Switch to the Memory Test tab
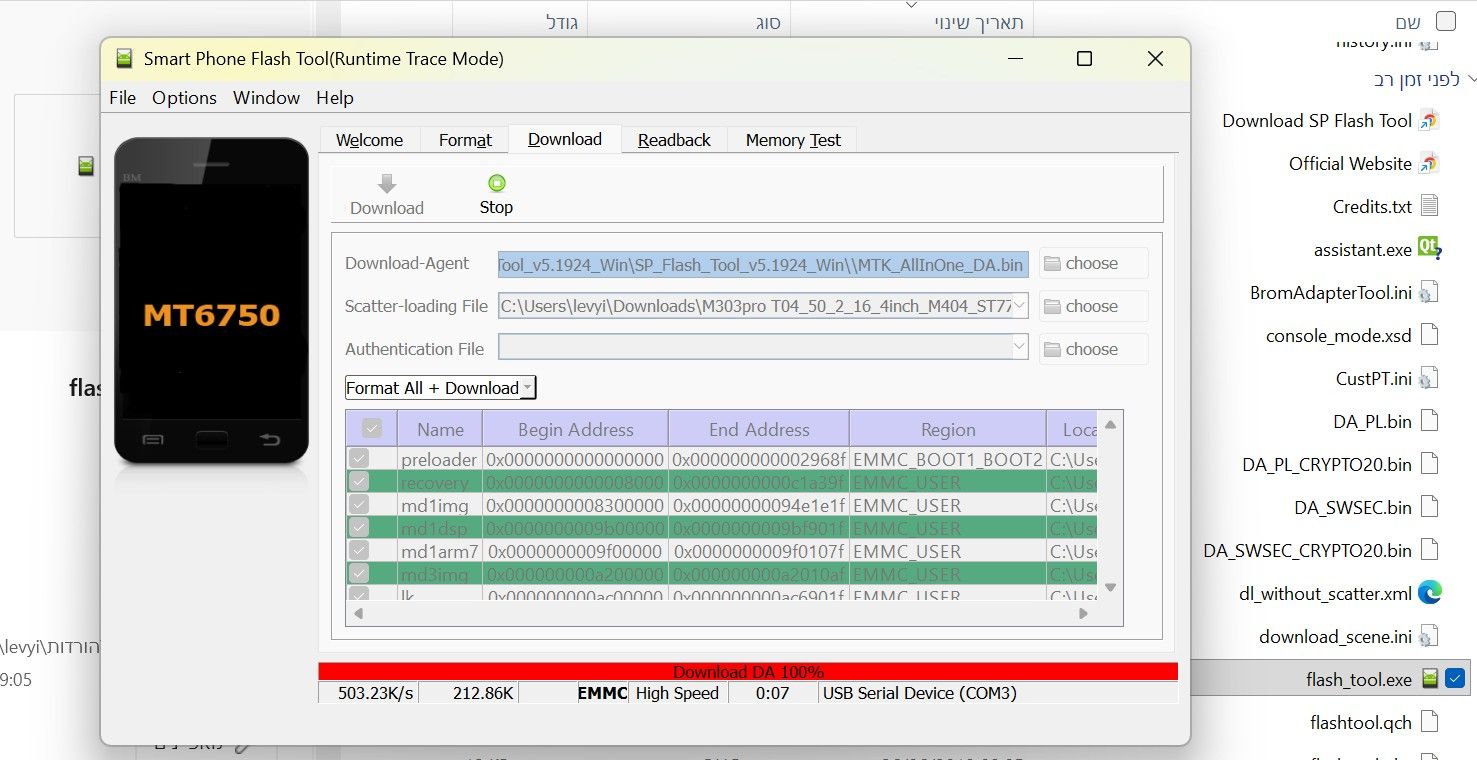 [793, 140]
